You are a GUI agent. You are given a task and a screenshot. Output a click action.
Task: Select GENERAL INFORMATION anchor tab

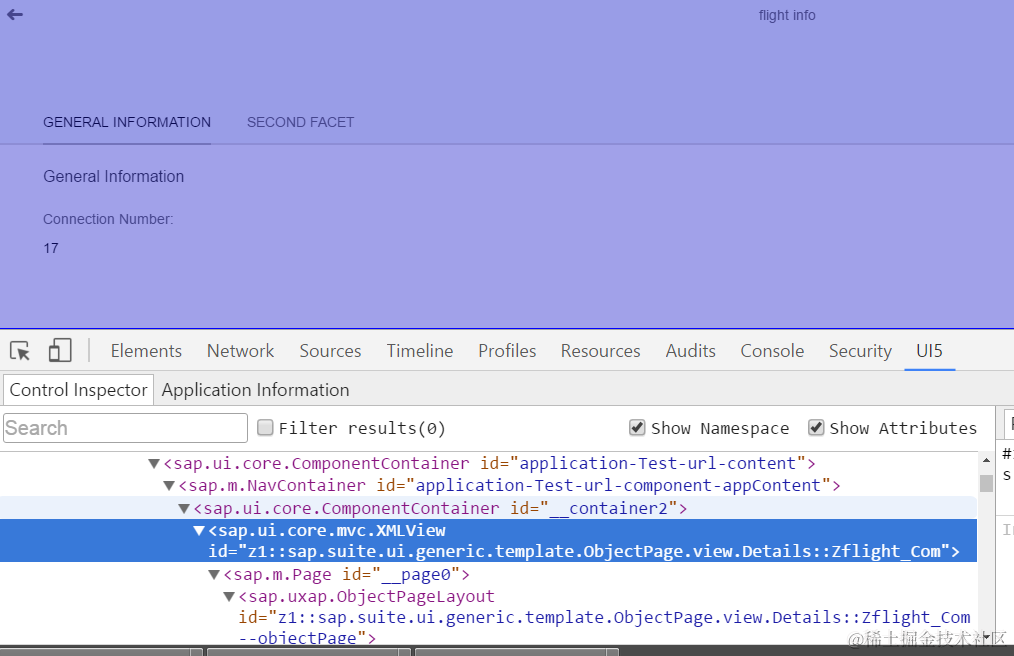127,122
